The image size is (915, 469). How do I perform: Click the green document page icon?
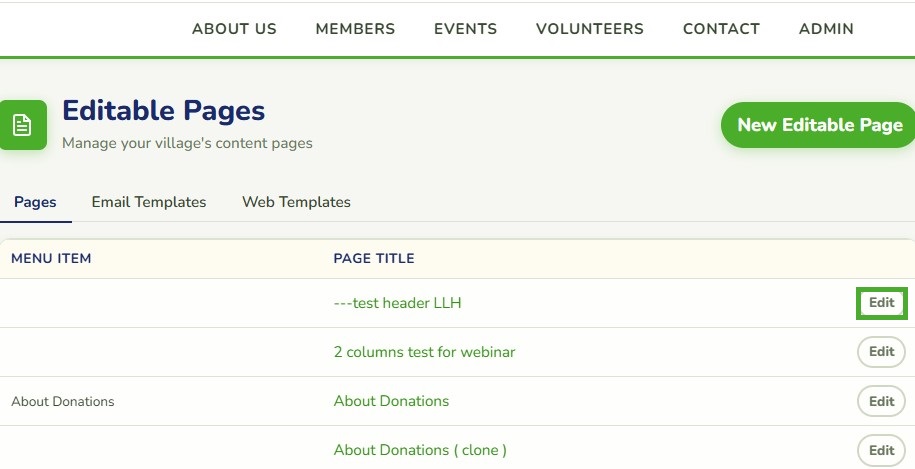[x=23, y=125]
